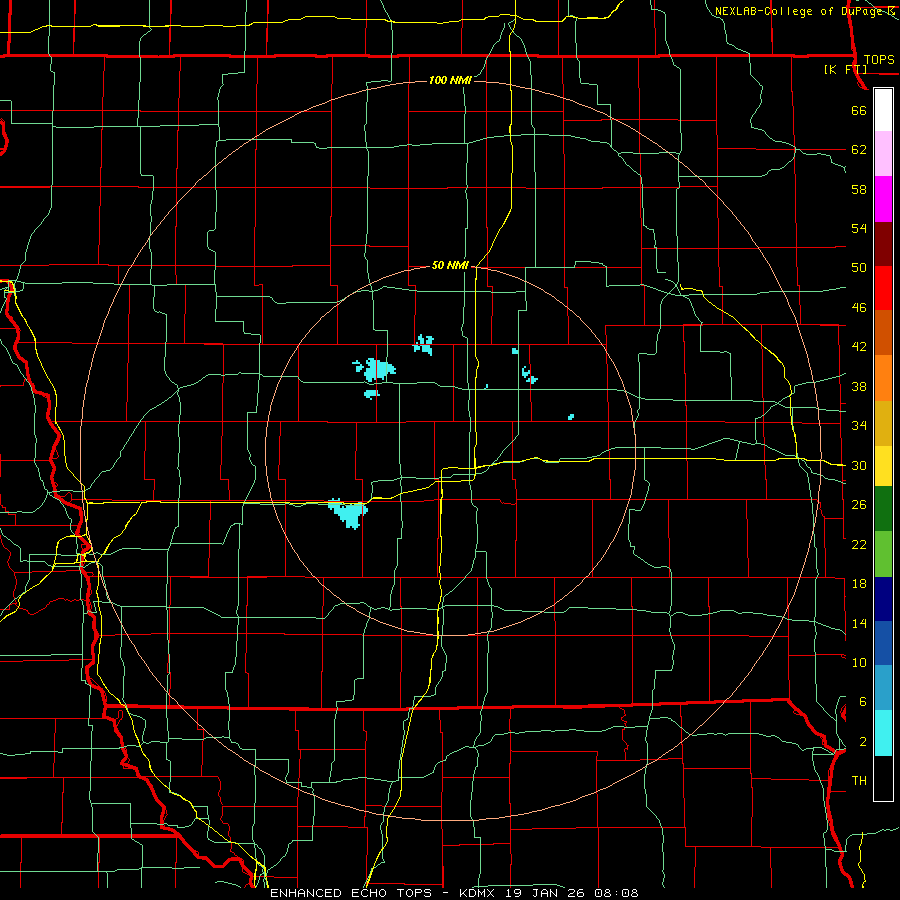The width and height of the screenshot is (900, 900).
Task: Select the medium blue legend swatch above 10
Action: point(883,643)
